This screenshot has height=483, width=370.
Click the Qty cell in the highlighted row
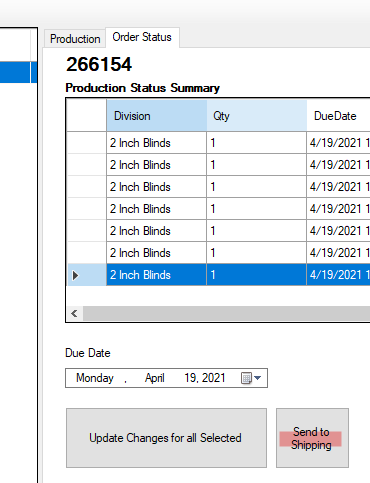point(256,275)
